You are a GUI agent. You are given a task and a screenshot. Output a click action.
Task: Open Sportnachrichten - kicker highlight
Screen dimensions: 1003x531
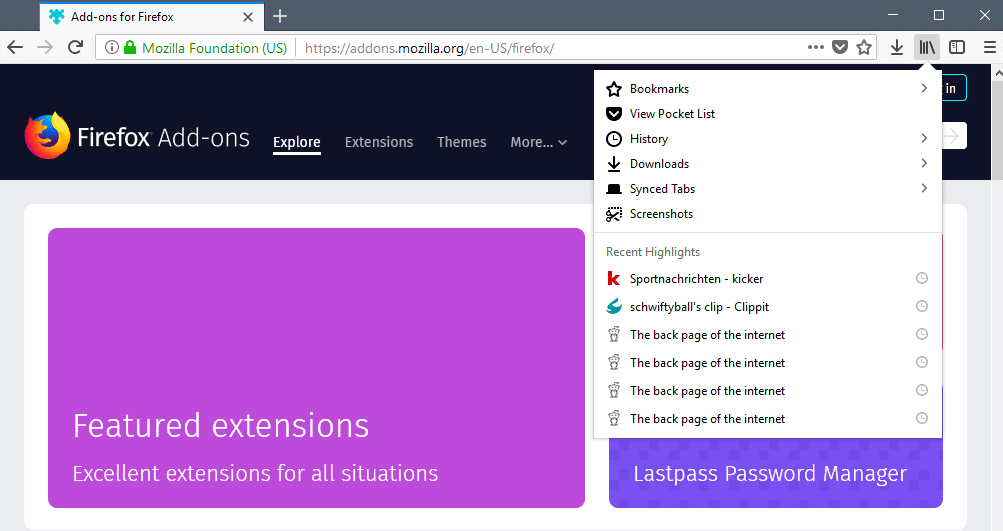768,278
